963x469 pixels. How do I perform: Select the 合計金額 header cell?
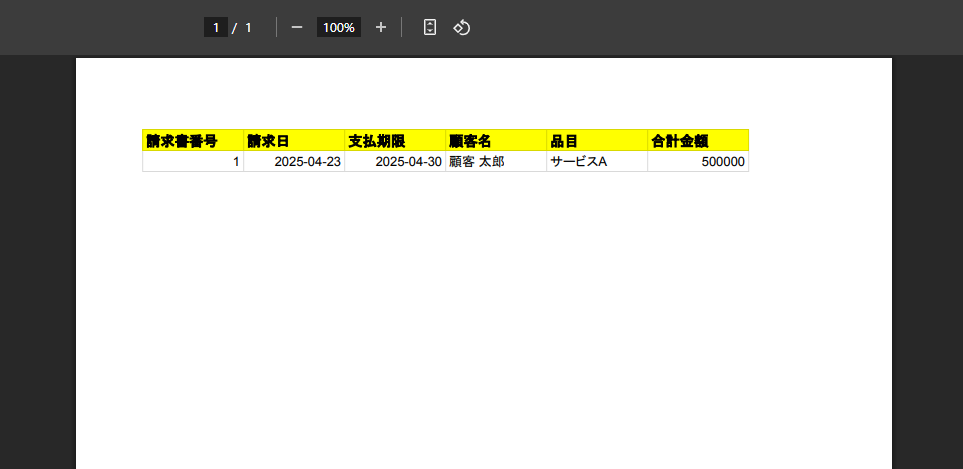pyautogui.click(x=698, y=141)
